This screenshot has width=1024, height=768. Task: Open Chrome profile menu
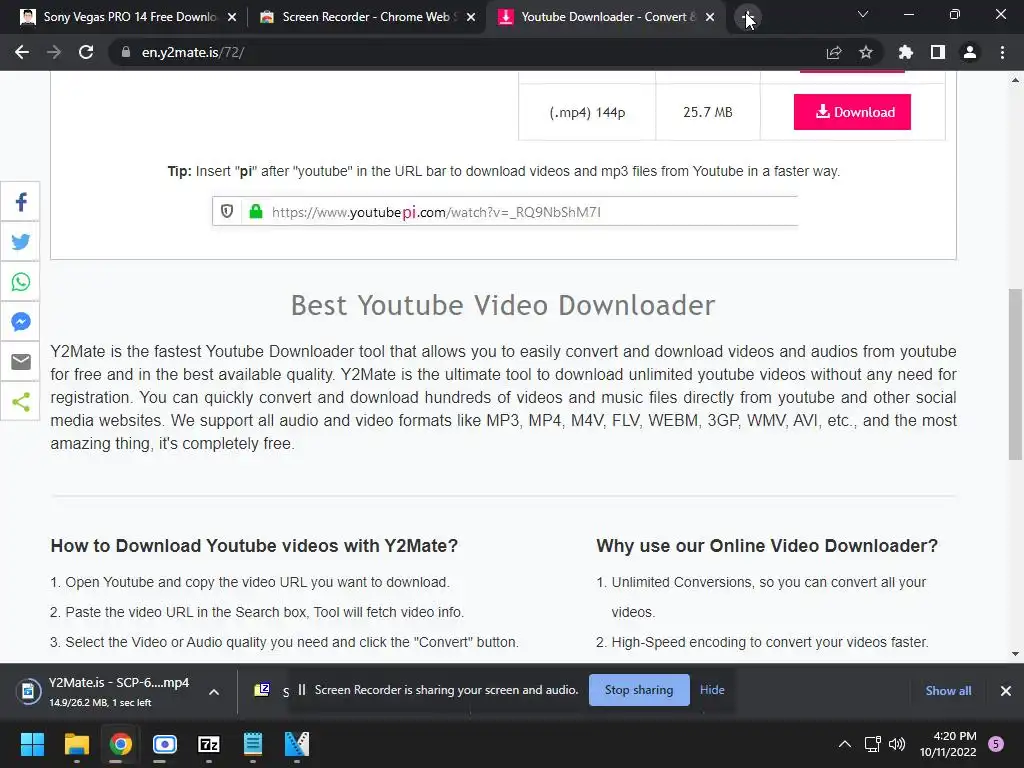970,52
